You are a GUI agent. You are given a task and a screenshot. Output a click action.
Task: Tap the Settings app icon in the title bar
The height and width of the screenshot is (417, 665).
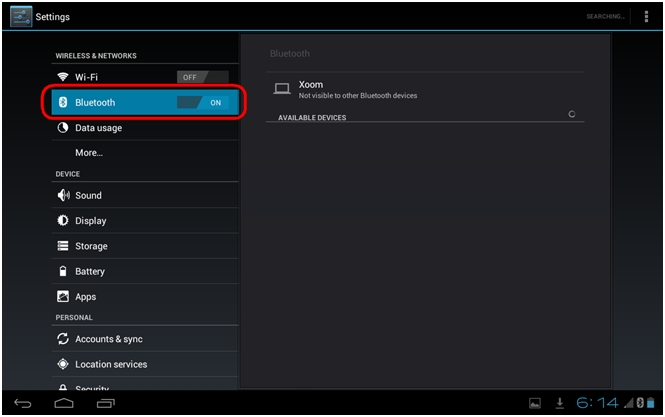click(21, 17)
